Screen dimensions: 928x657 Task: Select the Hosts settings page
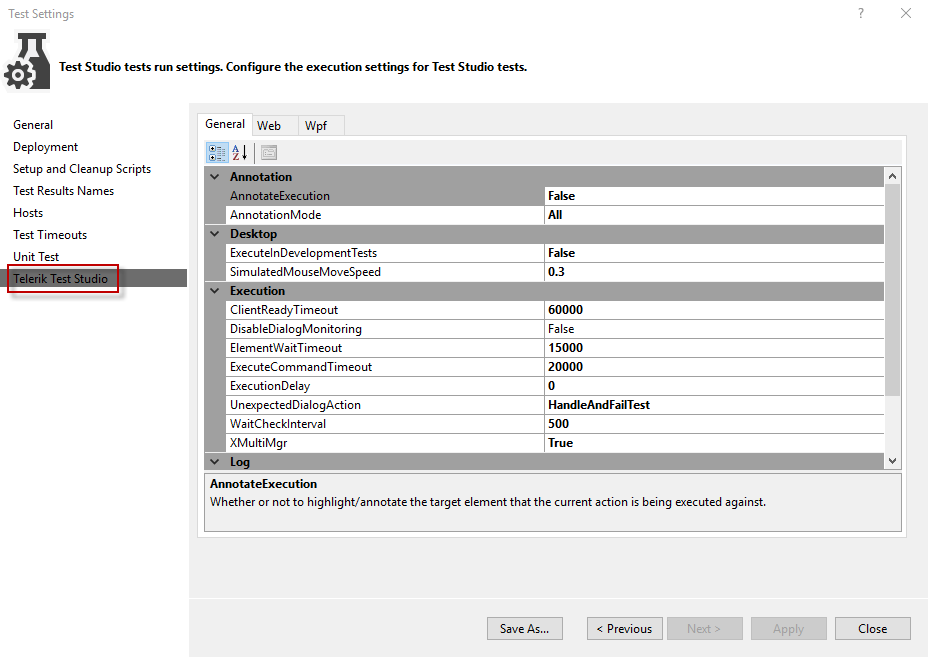point(28,212)
